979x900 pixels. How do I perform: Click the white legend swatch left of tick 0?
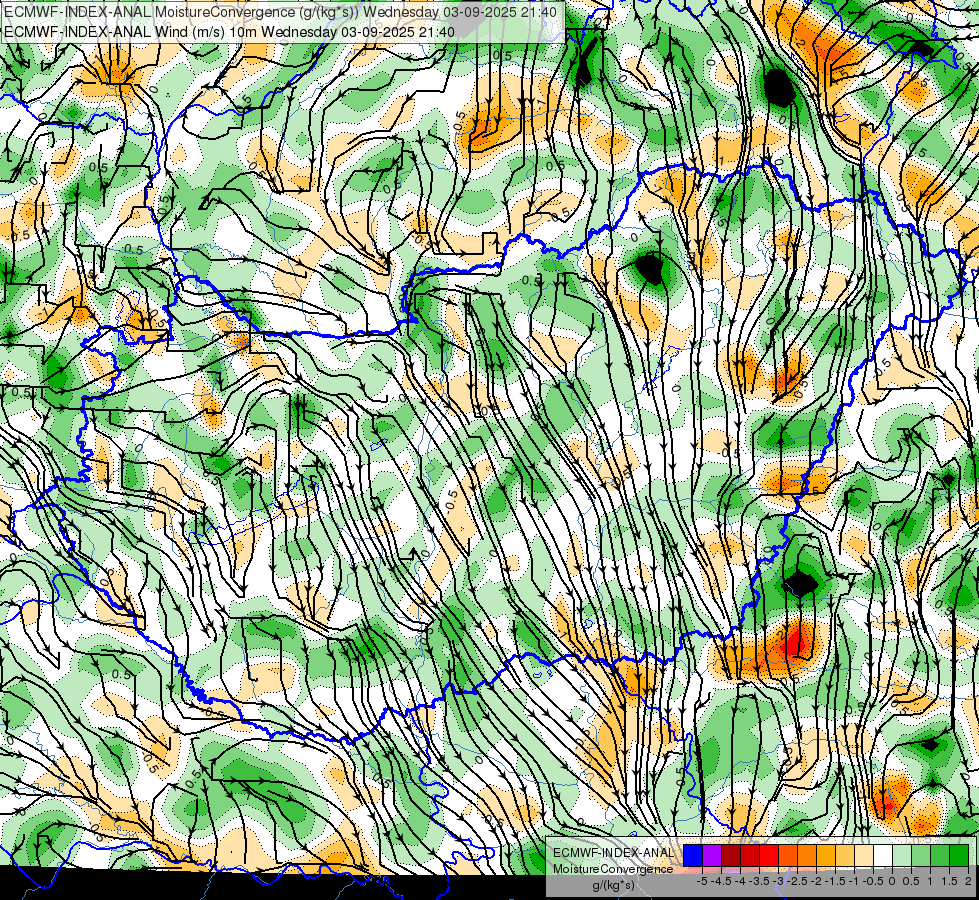(883, 855)
